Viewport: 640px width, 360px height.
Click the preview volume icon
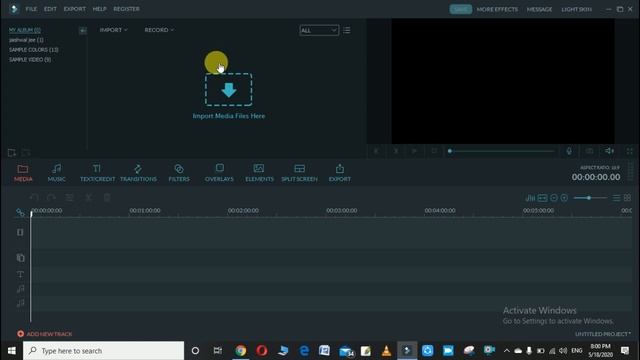tap(609, 151)
